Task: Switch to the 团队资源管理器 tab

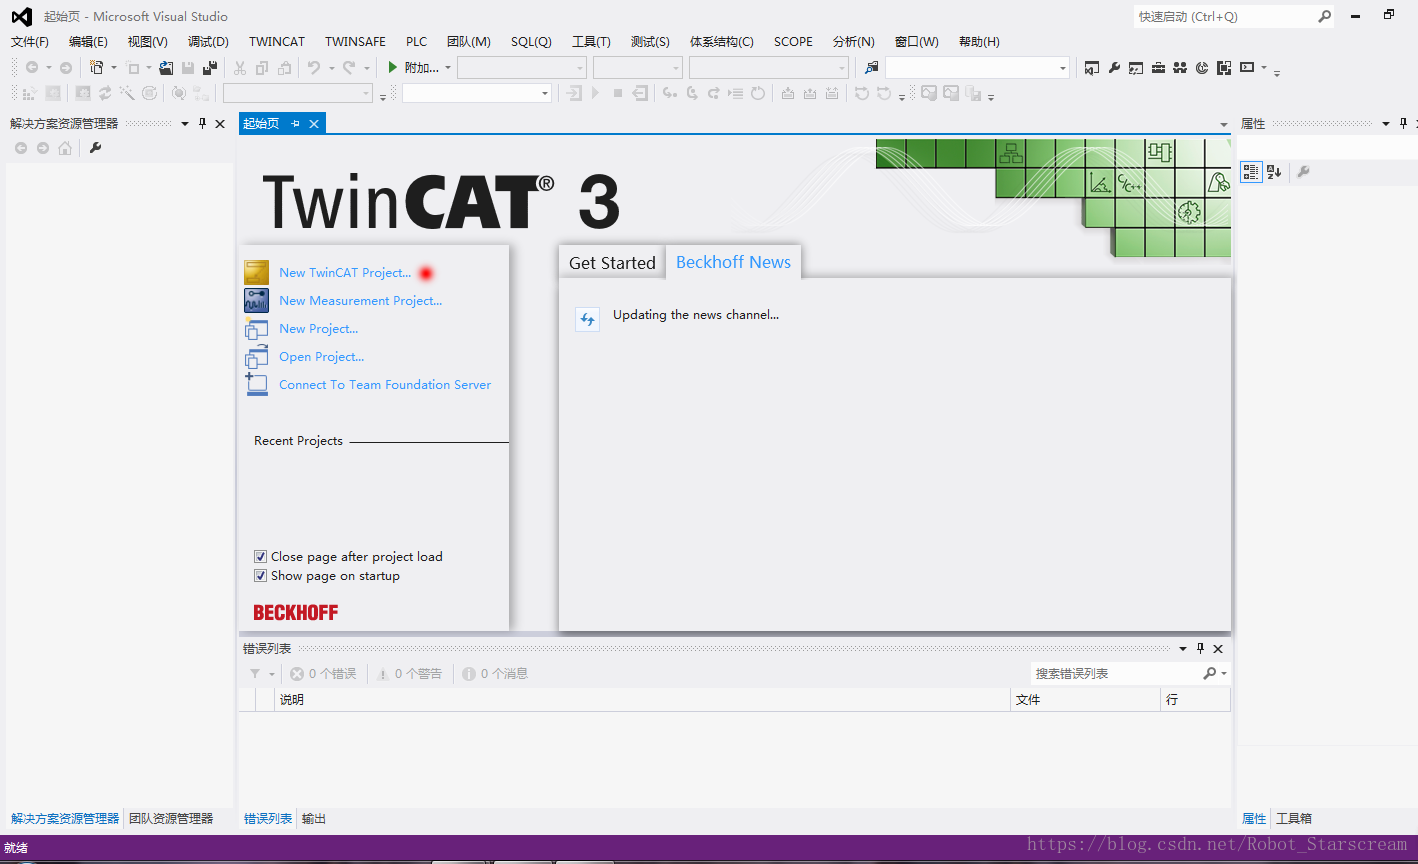Action: (x=171, y=819)
